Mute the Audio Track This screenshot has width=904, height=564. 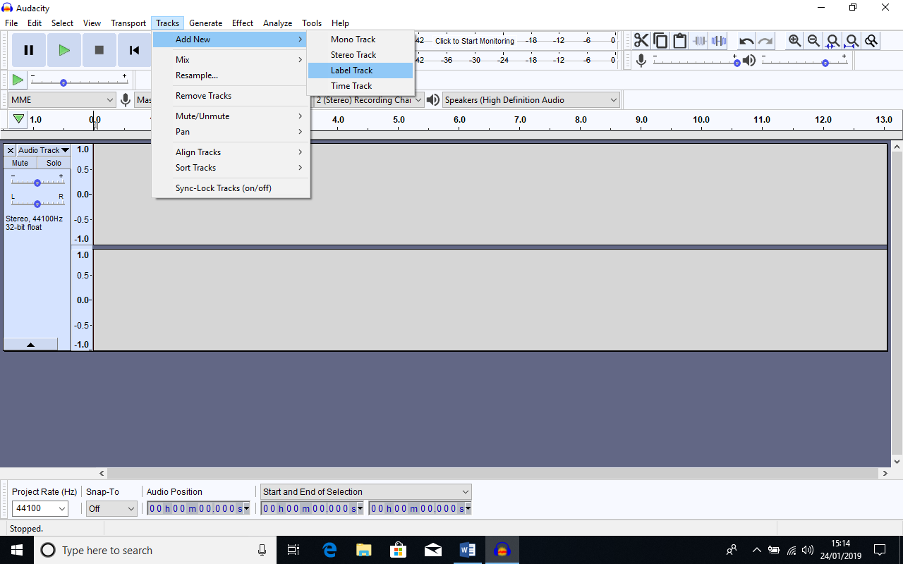coord(20,163)
